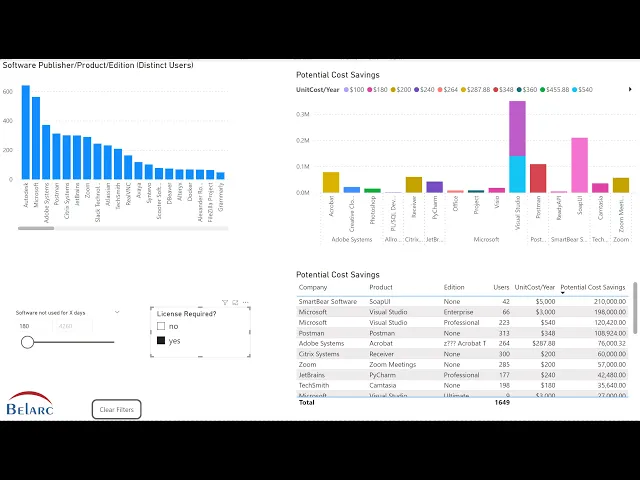Select the Microsoft bar in publisher chart
This screenshot has height=480, width=640.
[x=36, y=138]
